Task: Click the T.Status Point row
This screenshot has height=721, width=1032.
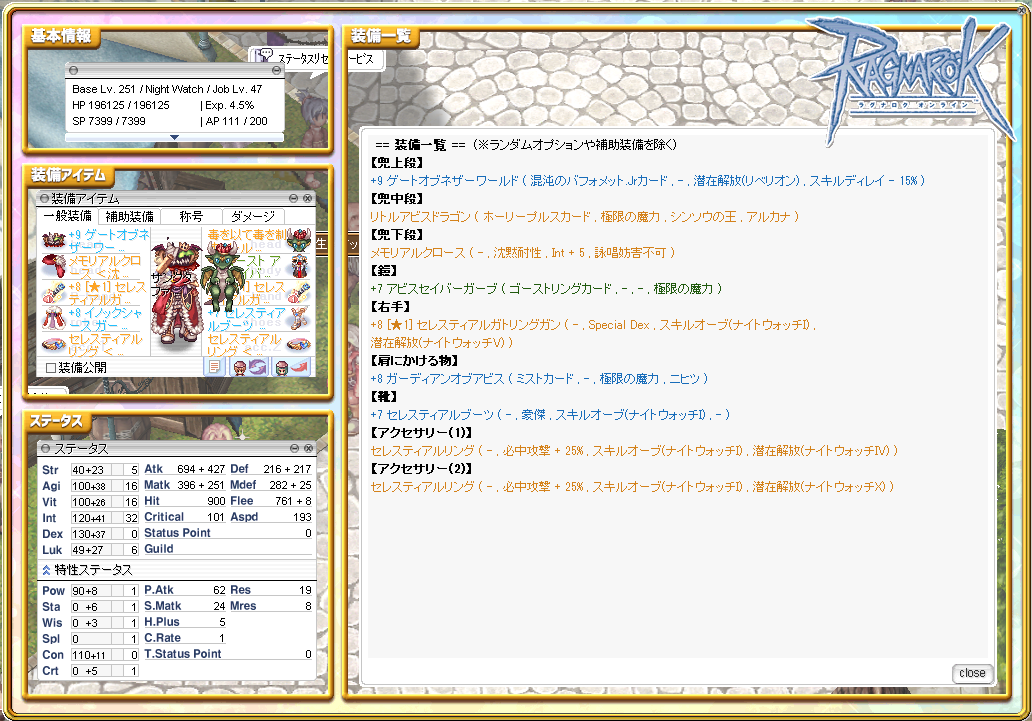Action: pos(228,654)
